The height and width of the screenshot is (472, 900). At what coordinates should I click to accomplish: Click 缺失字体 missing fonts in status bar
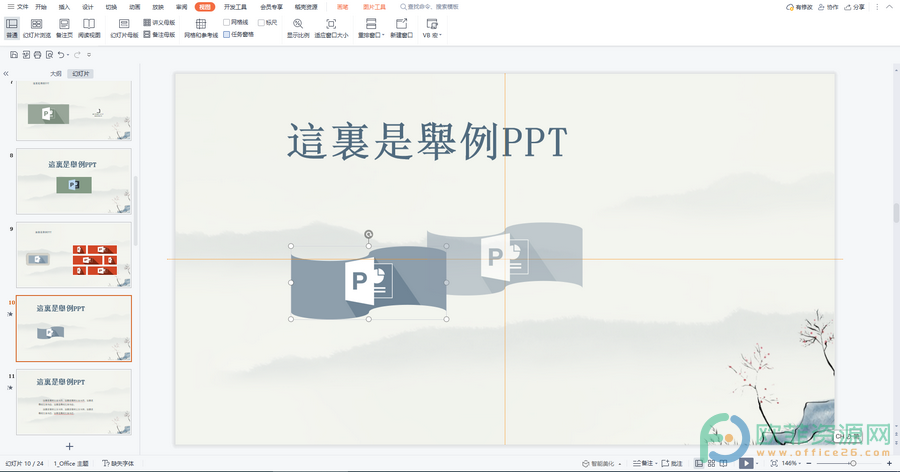coord(118,463)
